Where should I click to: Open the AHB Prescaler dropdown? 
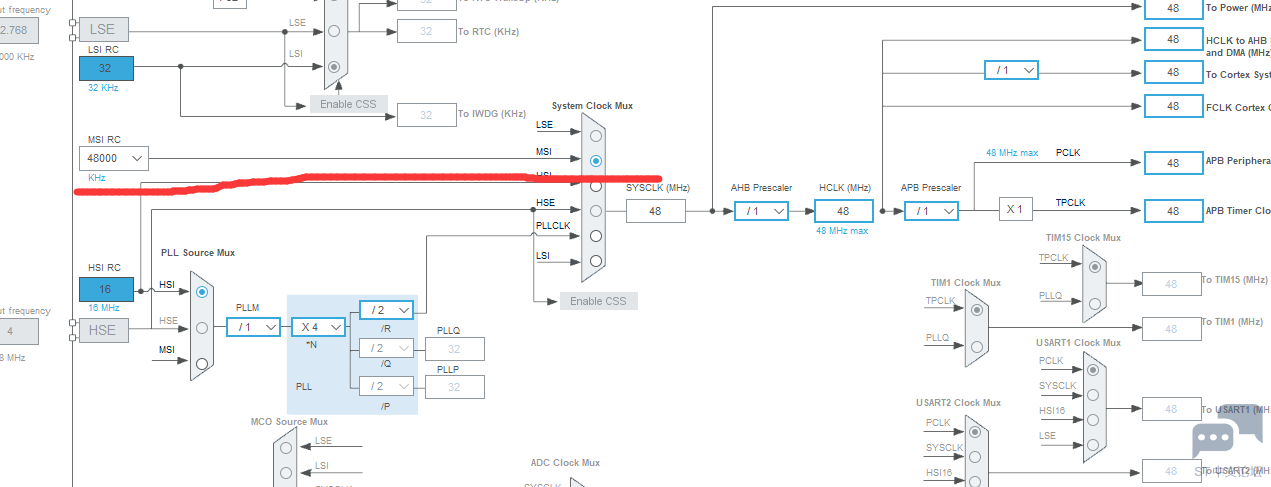[x=761, y=211]
